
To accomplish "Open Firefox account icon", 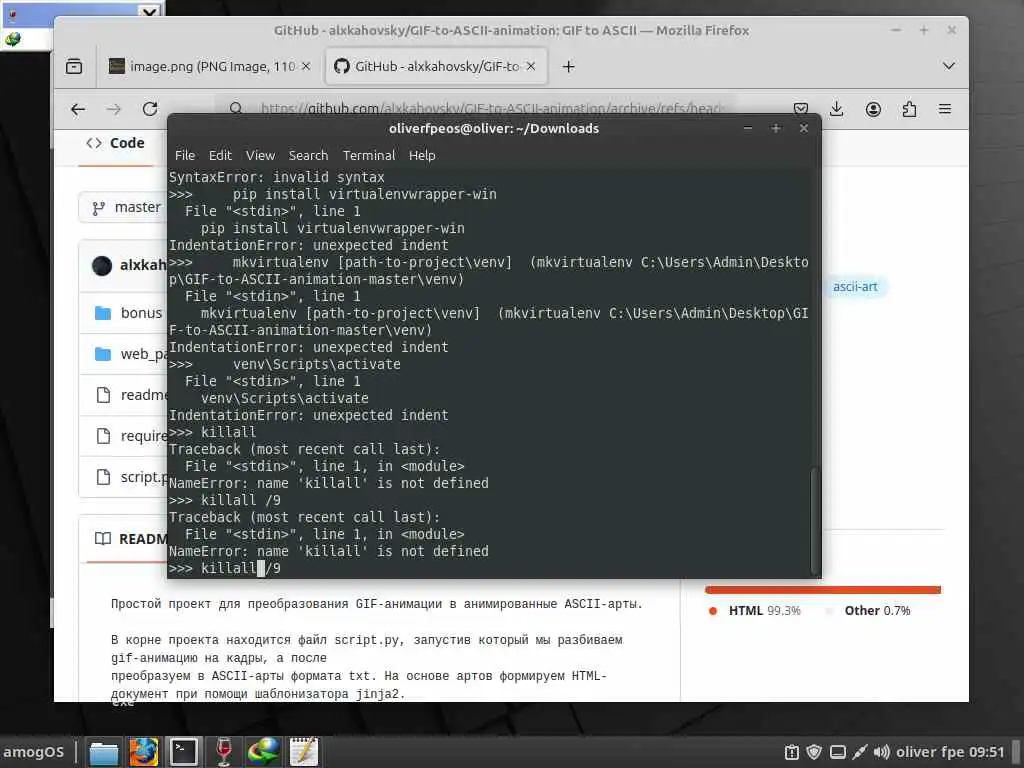I will 873,109.
